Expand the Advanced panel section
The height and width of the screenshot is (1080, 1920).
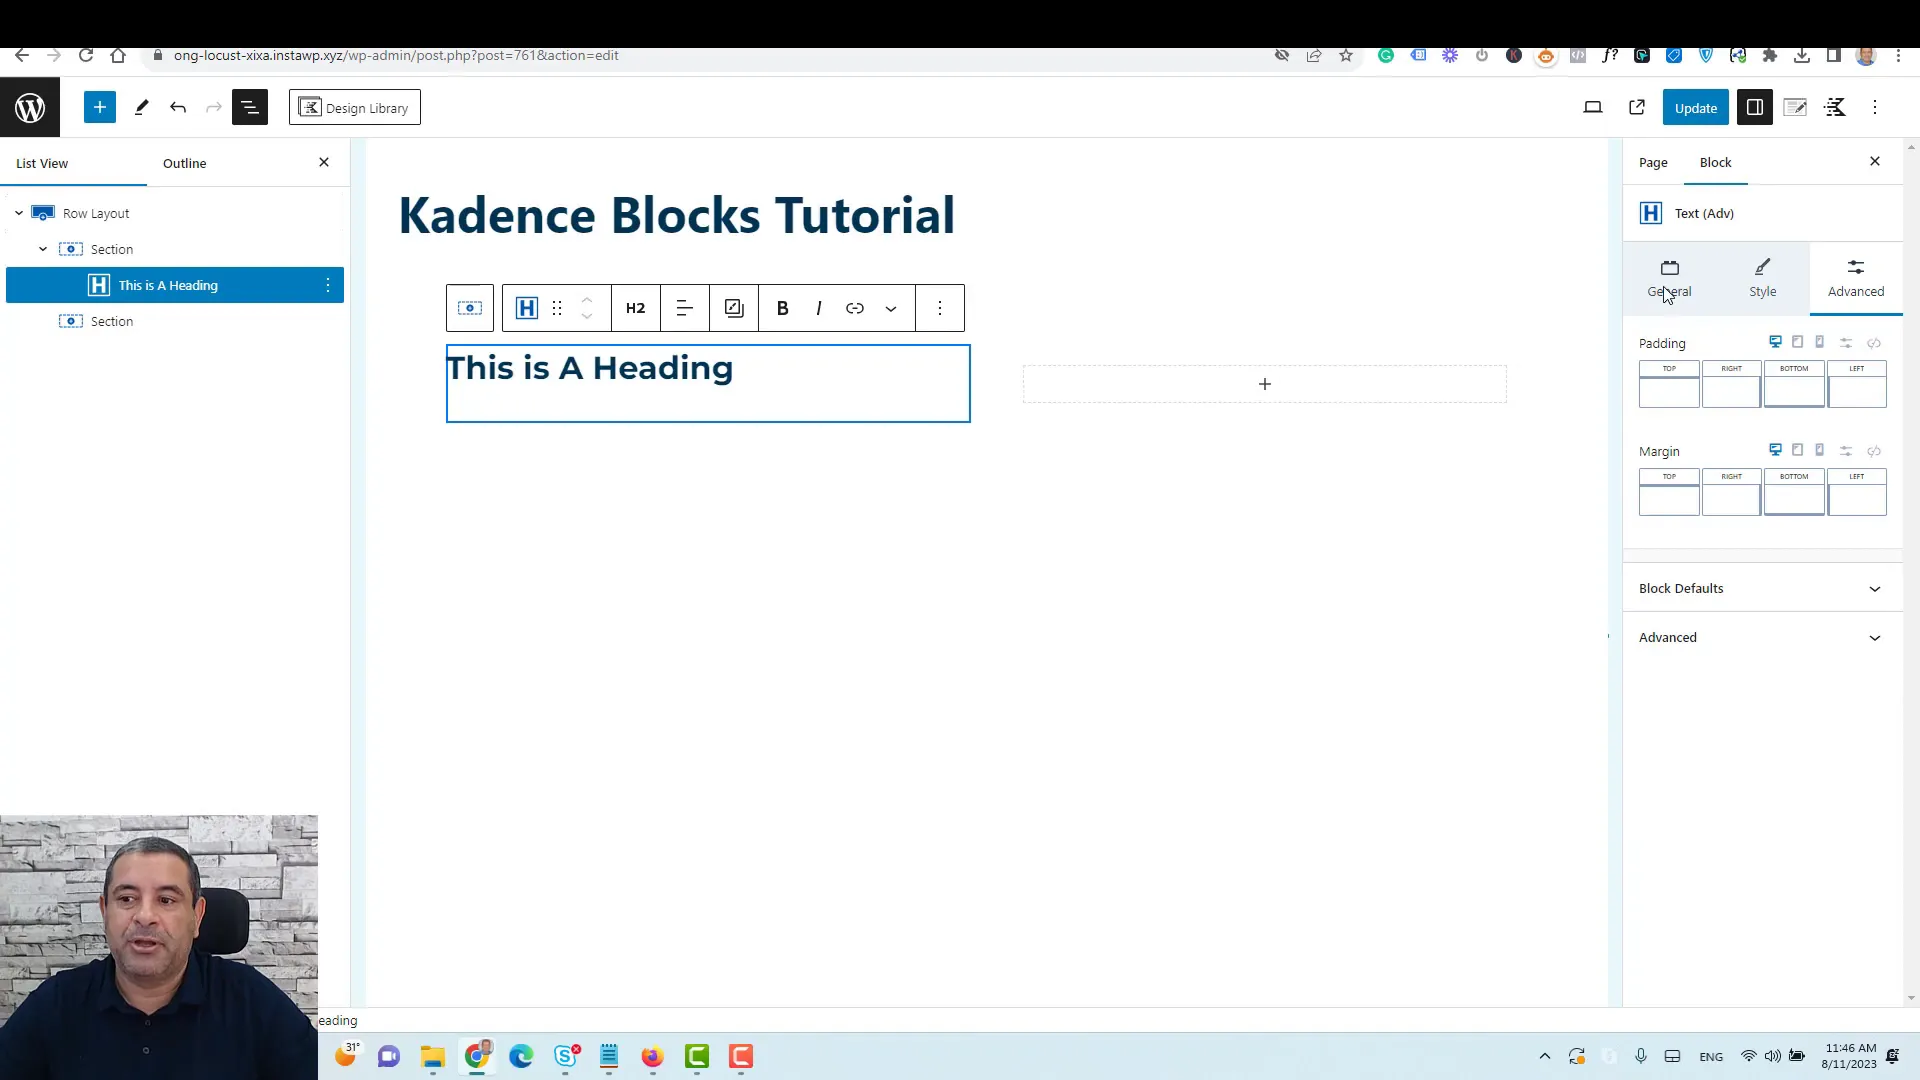point(1762,637)
